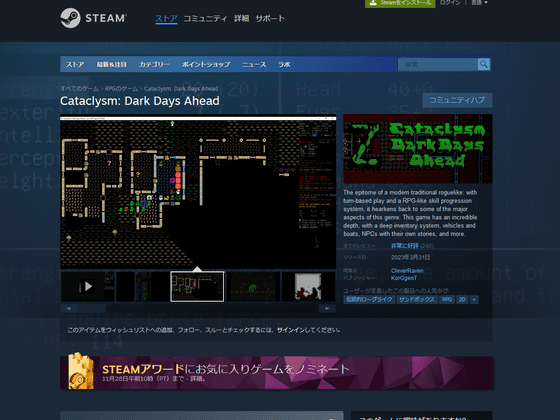Click the STEAMアワード nomination banner
The width and height of the screenshot is (560, 420).
pos(276,373)
